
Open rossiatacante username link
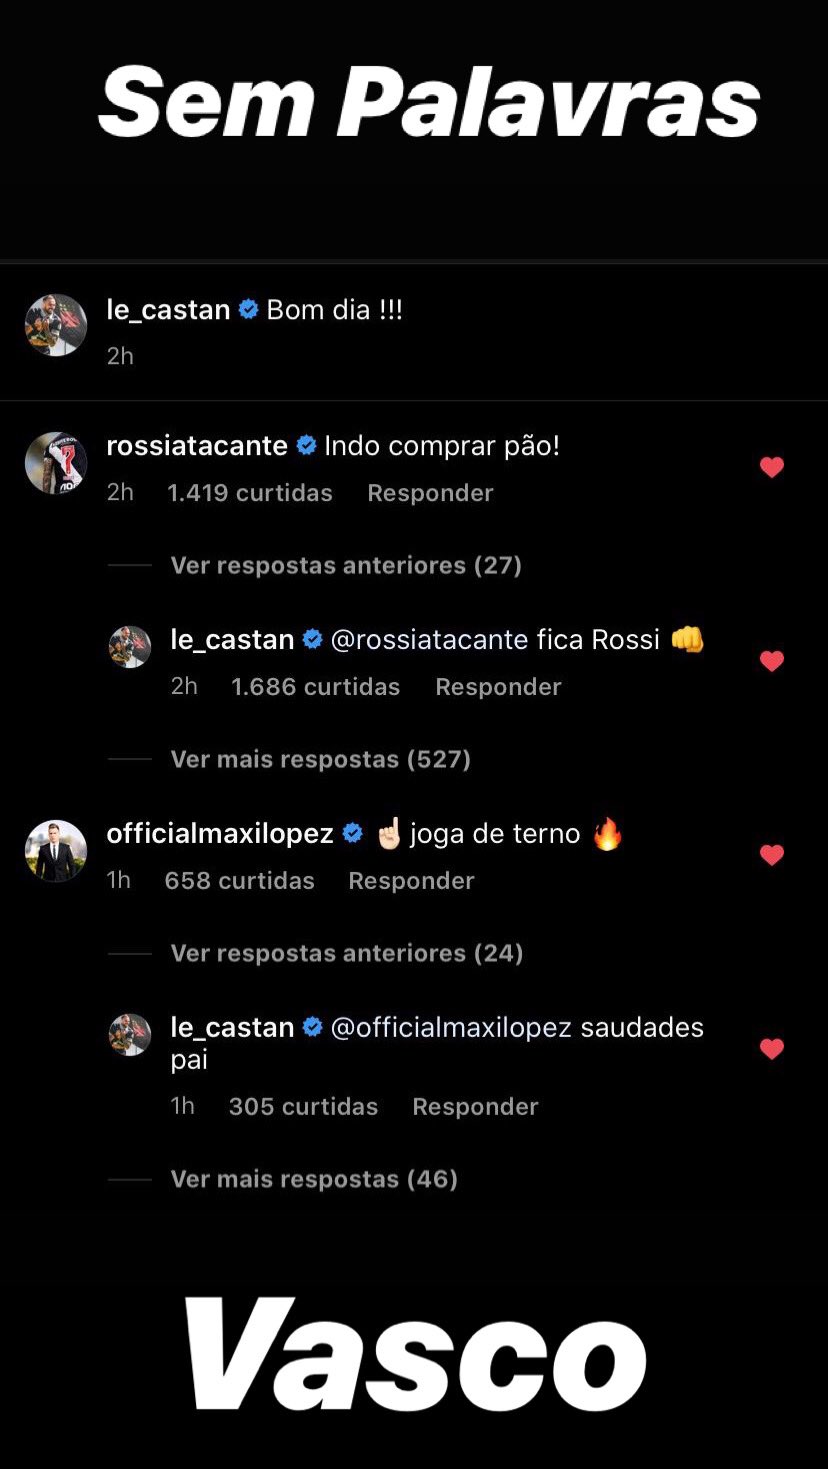(197, 446)
